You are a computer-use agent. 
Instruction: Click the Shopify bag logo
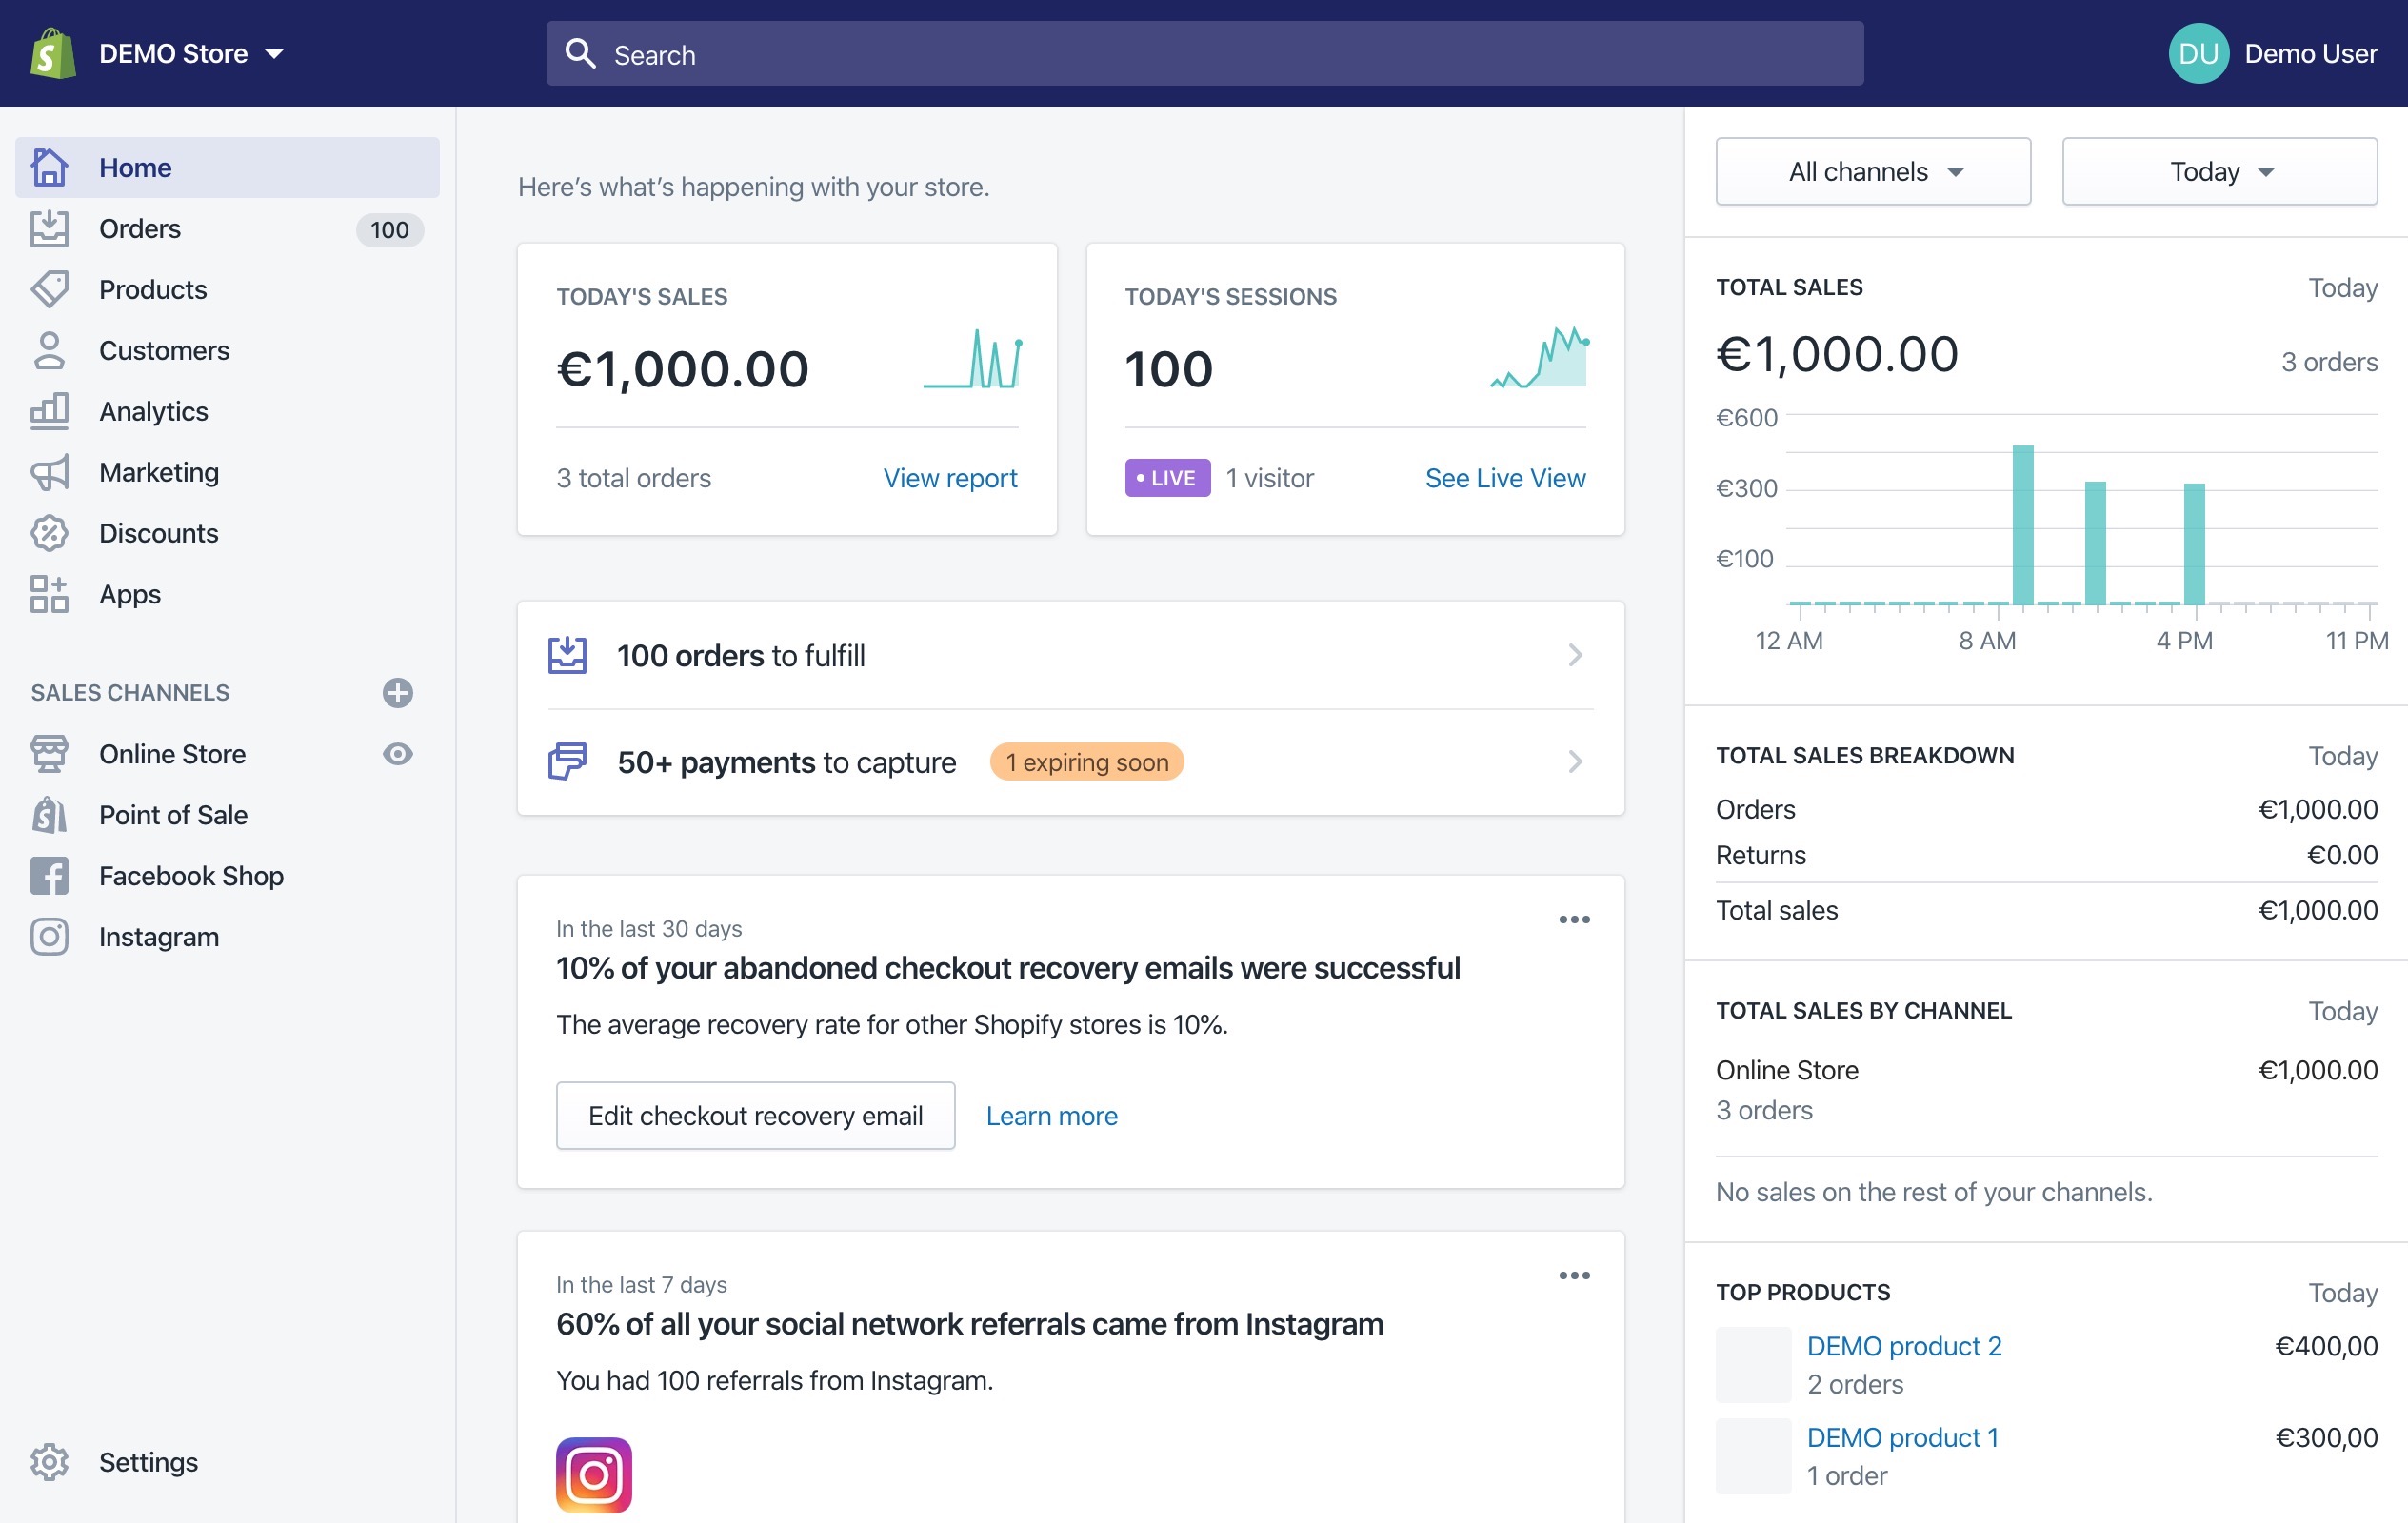52,53
